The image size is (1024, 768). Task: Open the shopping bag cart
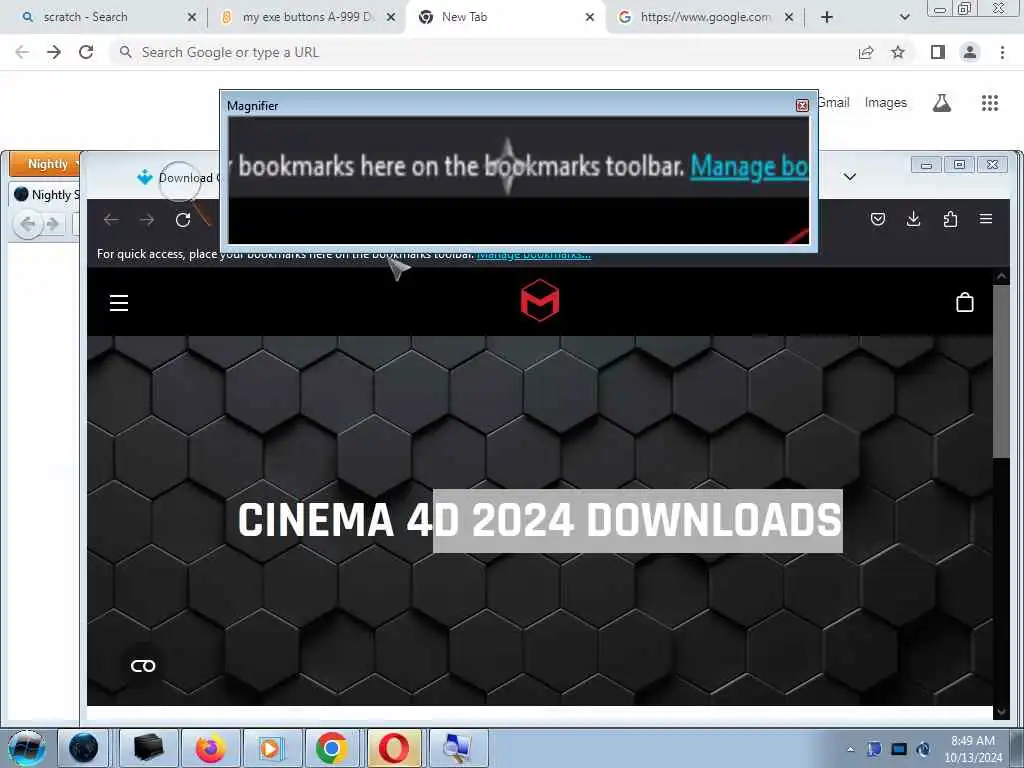tap(965, 302)
